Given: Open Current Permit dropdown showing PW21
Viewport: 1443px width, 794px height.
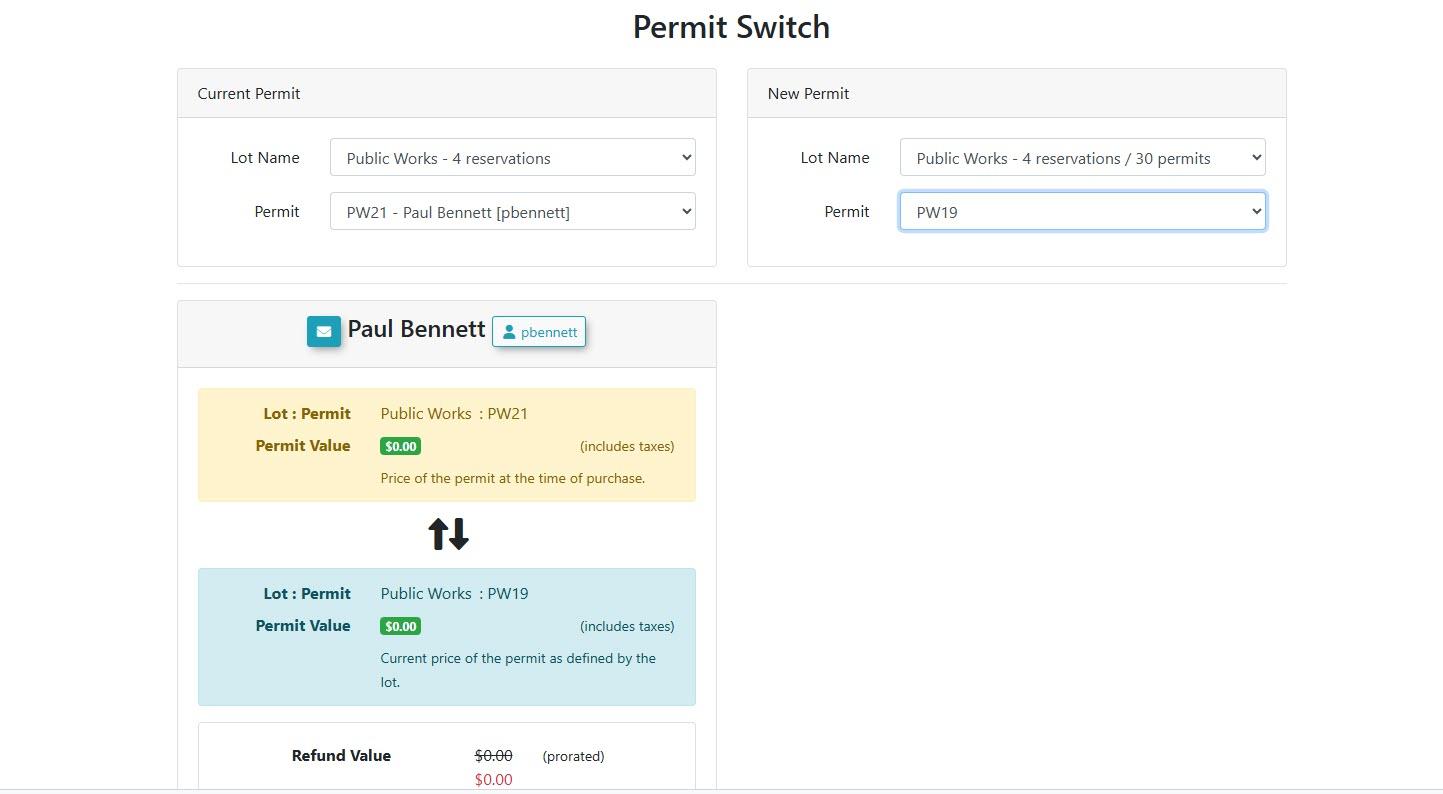Looking at the screenshot, I should [513, 212].
